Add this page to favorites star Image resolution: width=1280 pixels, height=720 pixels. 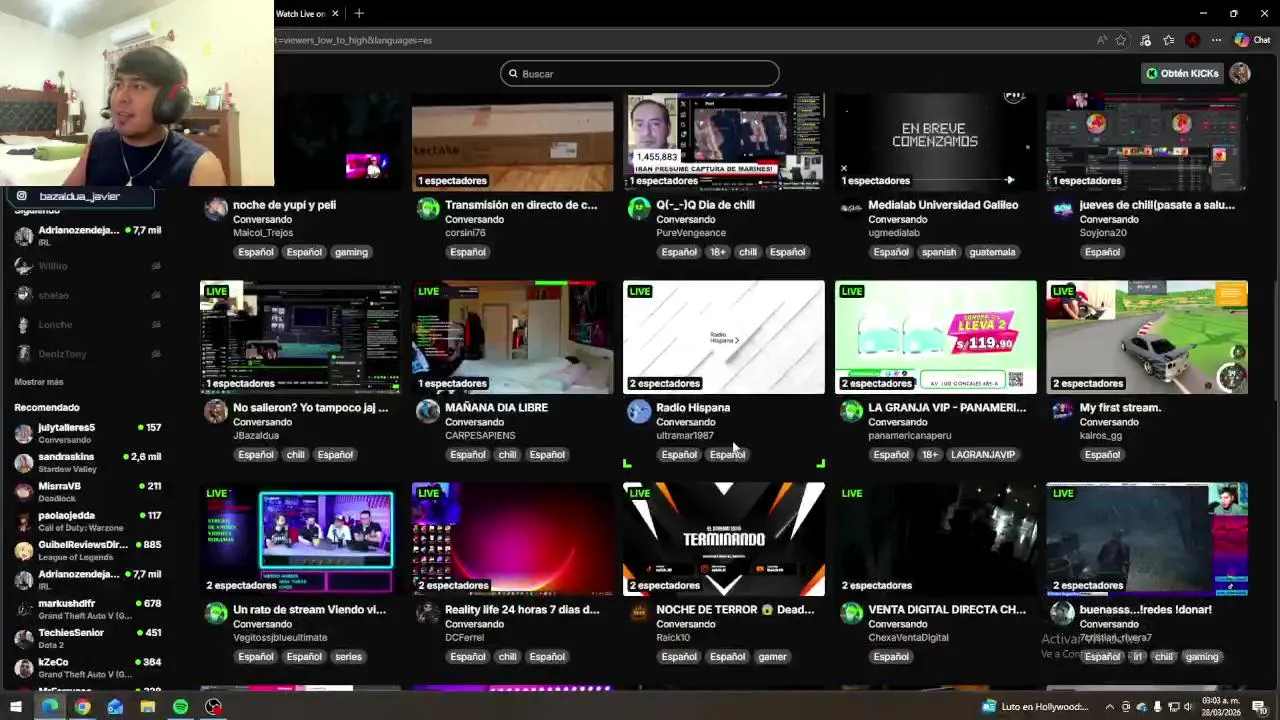pos(1121,40)
